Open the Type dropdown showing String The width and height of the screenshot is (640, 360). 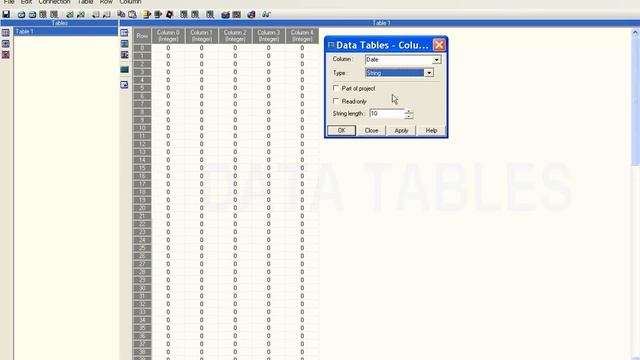pyautogui.click(x=429, y=73)
